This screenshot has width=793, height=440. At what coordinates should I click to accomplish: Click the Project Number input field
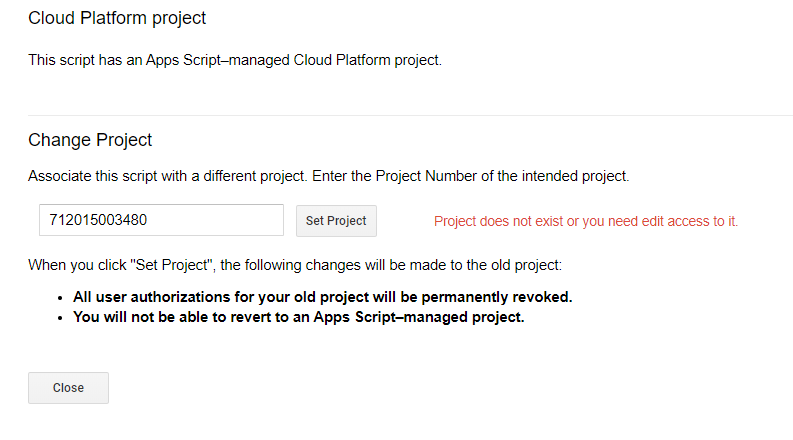pos(161,220)
